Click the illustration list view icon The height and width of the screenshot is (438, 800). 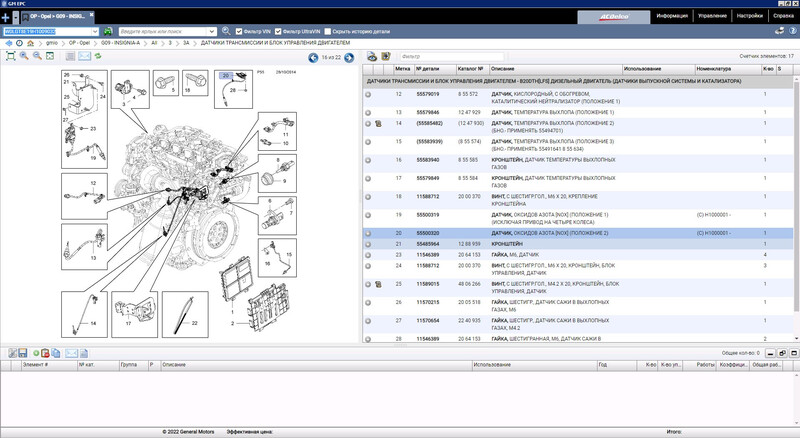pos(70,56)
